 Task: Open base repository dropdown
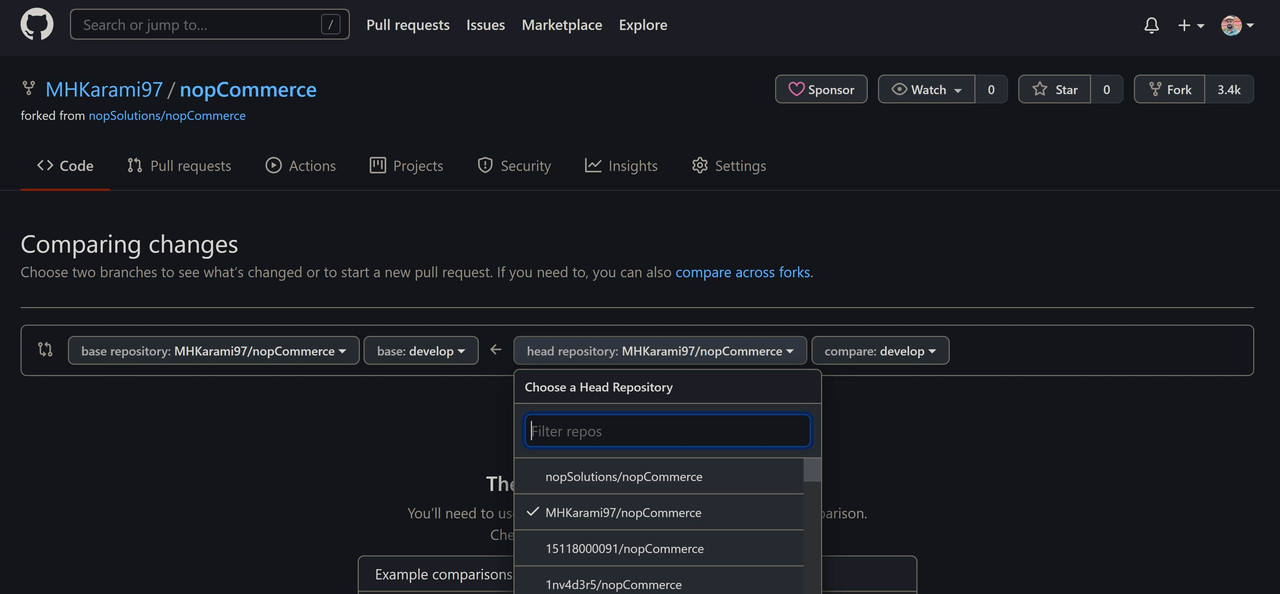pyautogui.click(x=213, y=350)
